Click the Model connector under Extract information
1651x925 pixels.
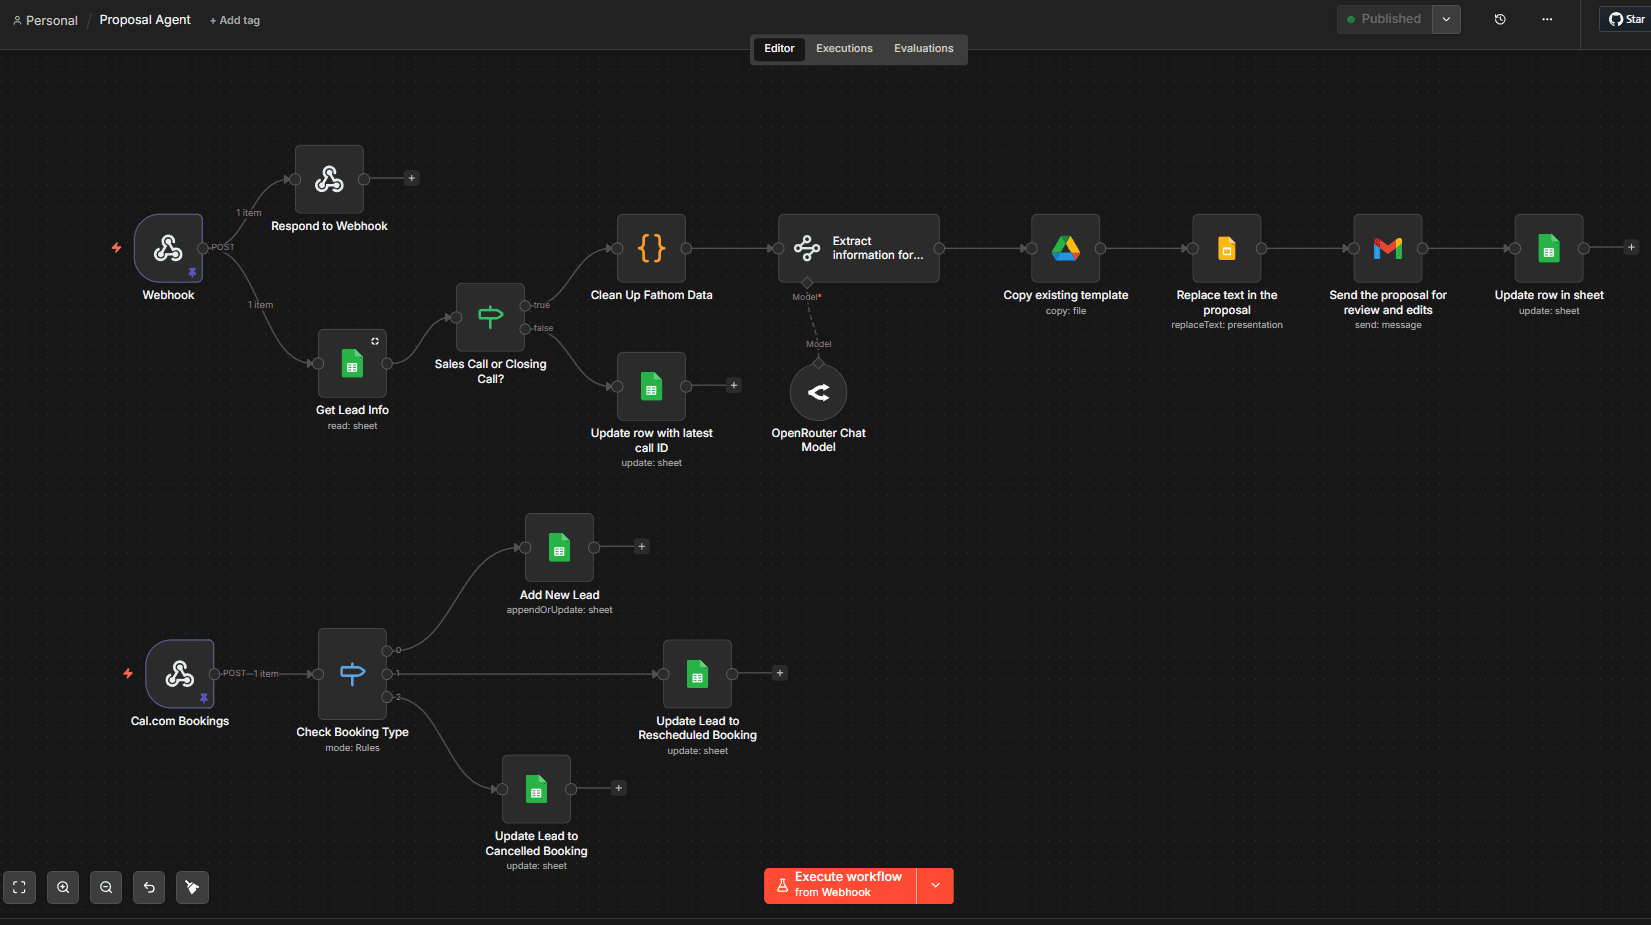coord(807,283)
